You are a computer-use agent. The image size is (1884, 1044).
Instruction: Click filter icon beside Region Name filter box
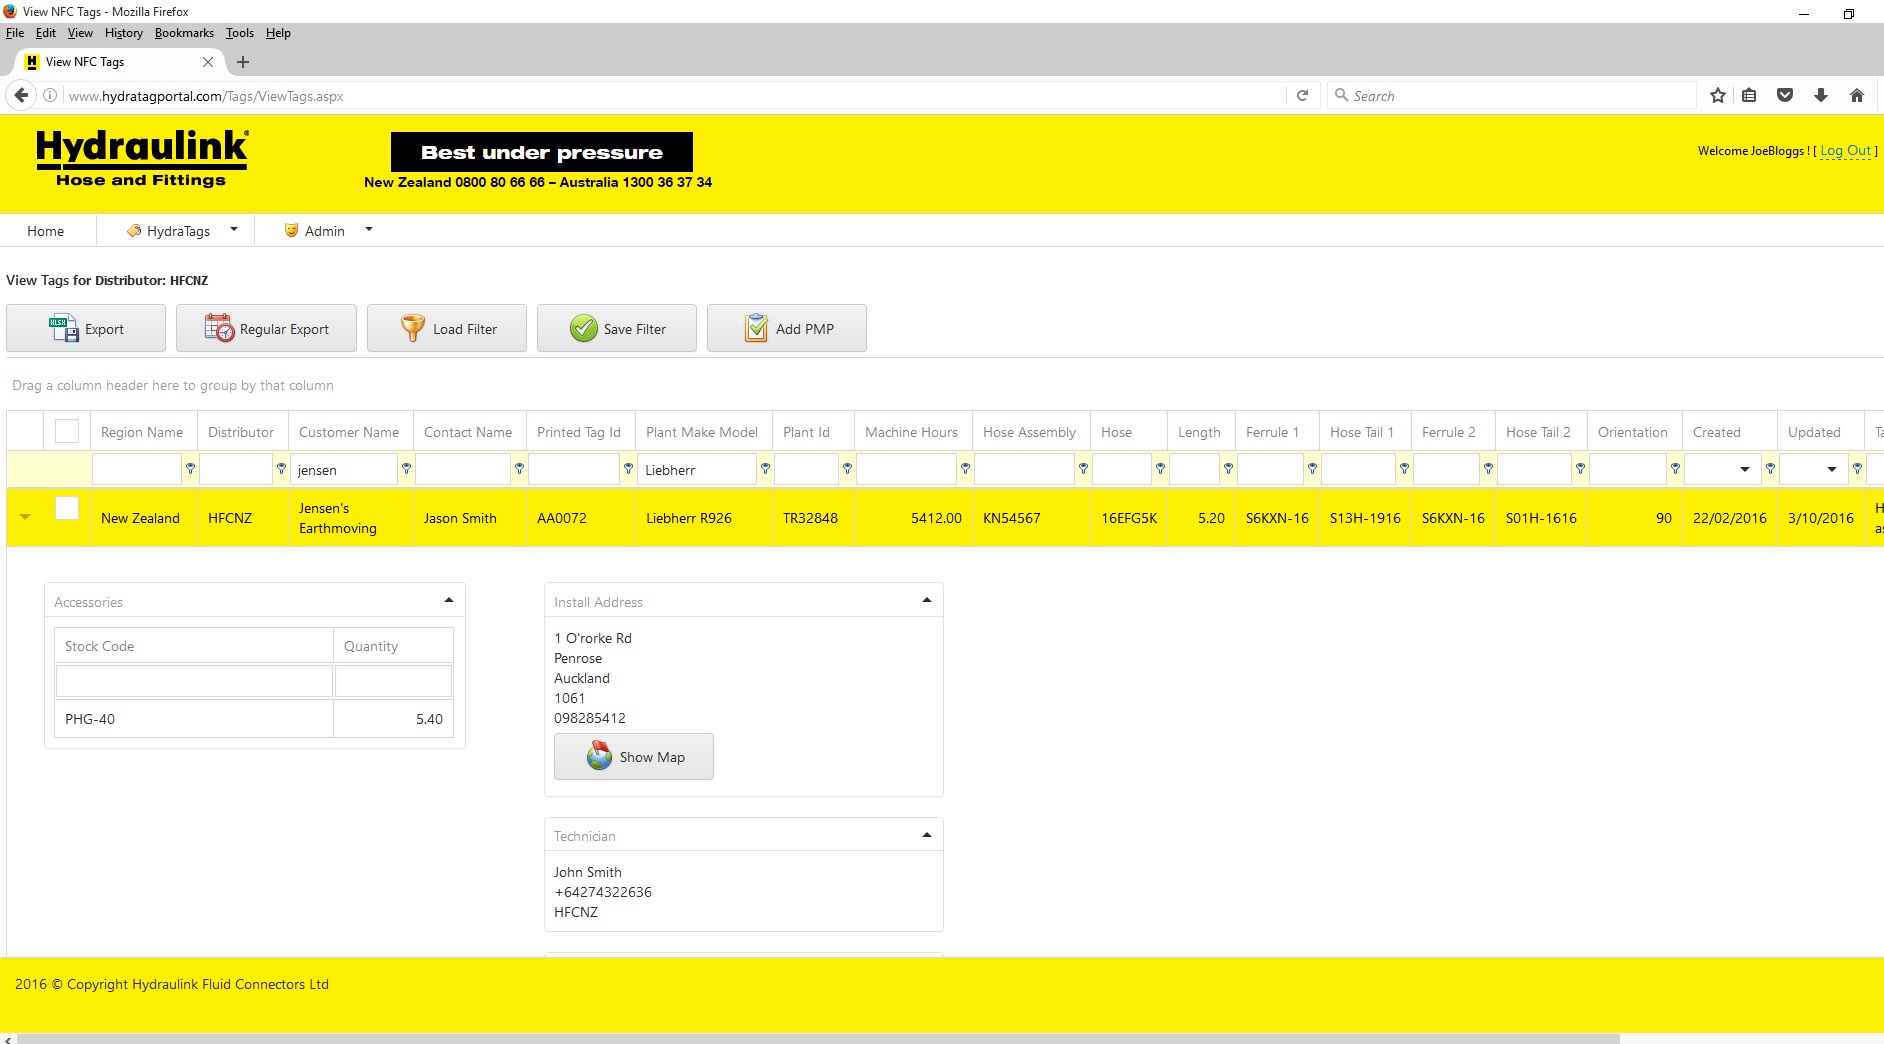point(190,469)
